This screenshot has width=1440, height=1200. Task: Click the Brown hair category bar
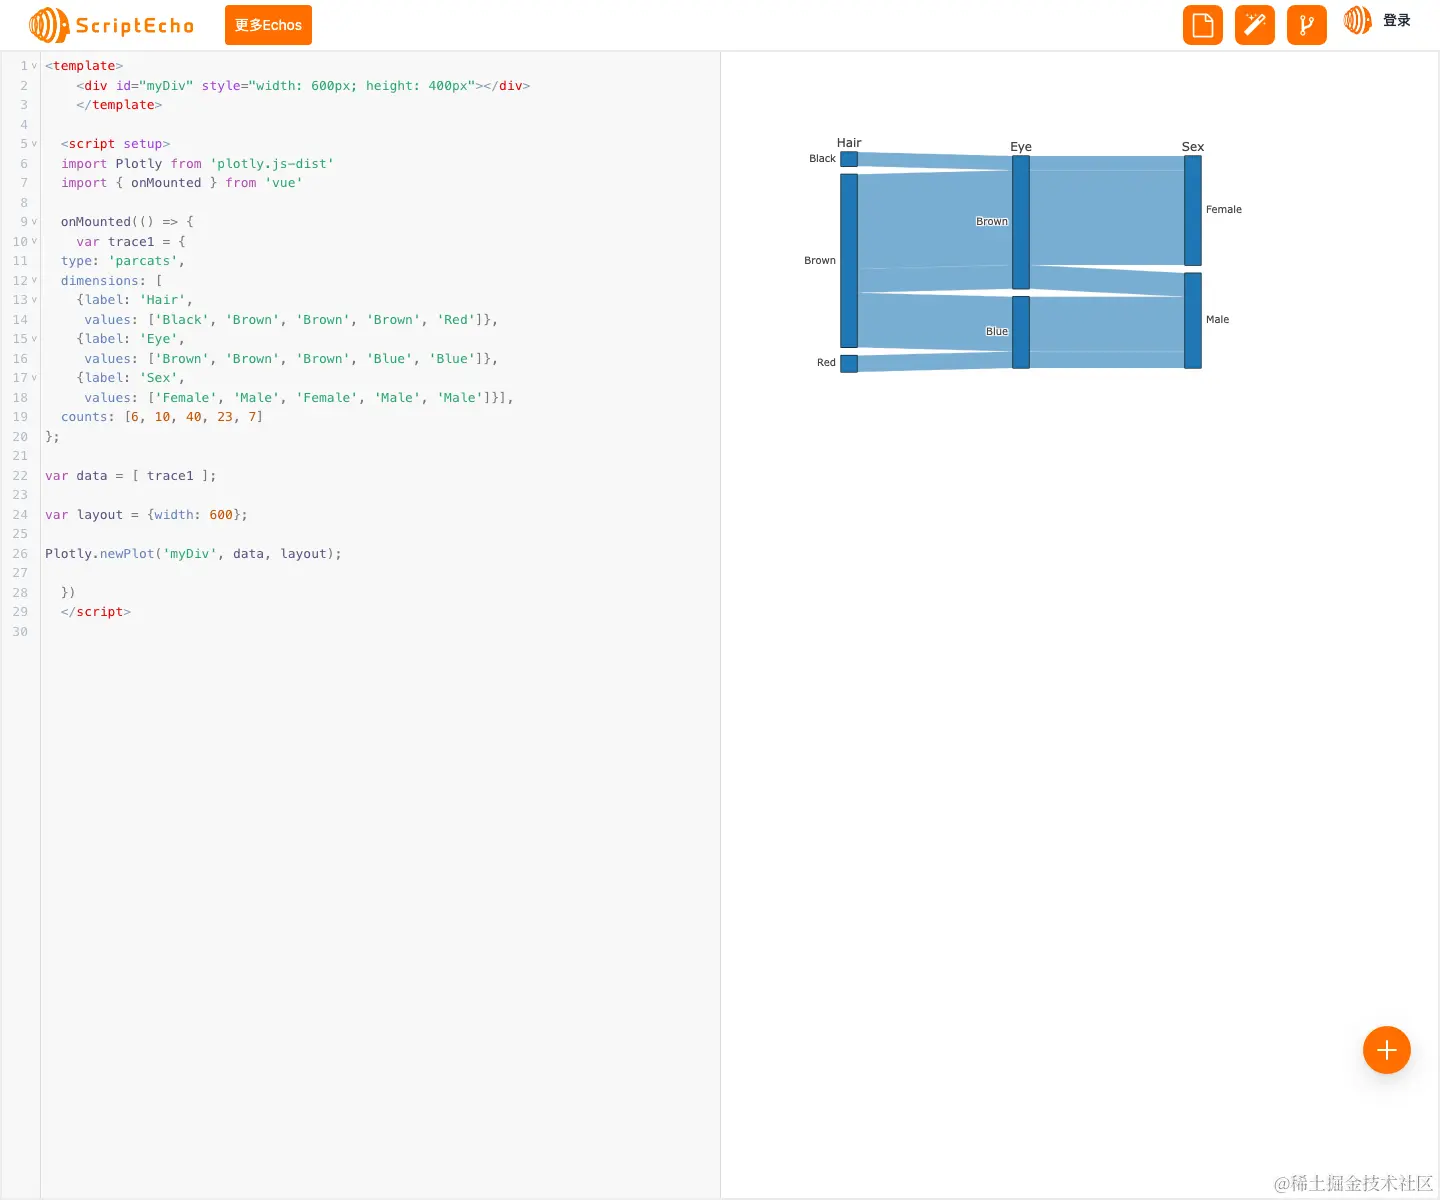849,261
